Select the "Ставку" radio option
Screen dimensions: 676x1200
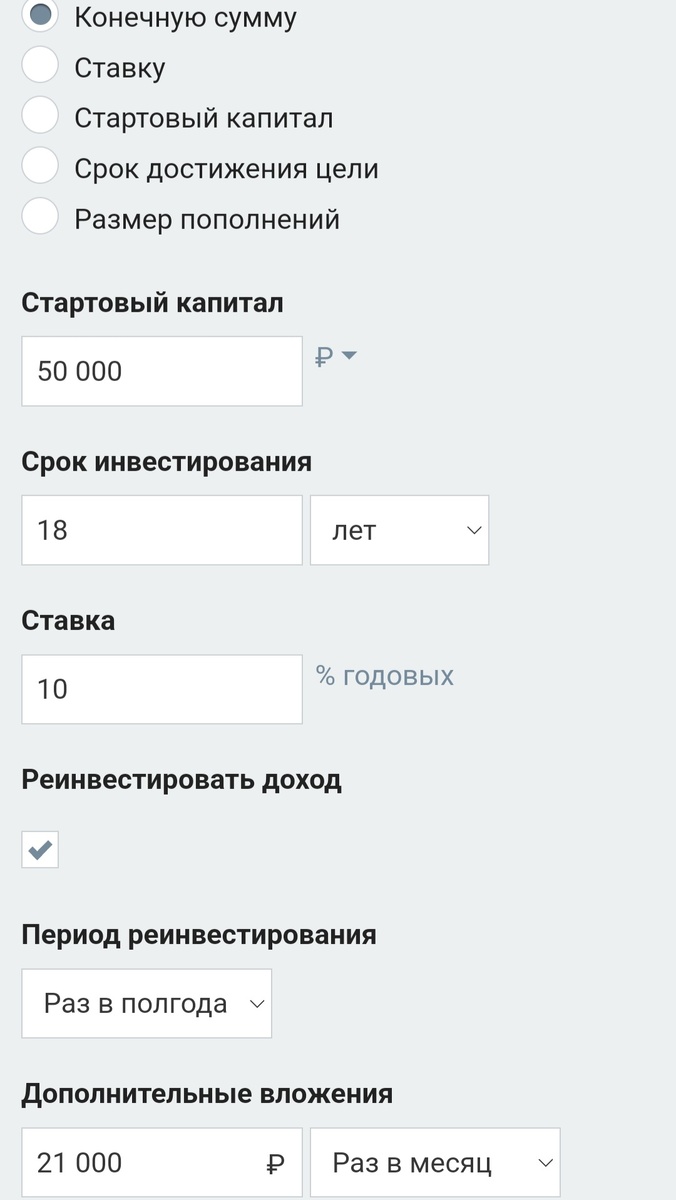40,64
